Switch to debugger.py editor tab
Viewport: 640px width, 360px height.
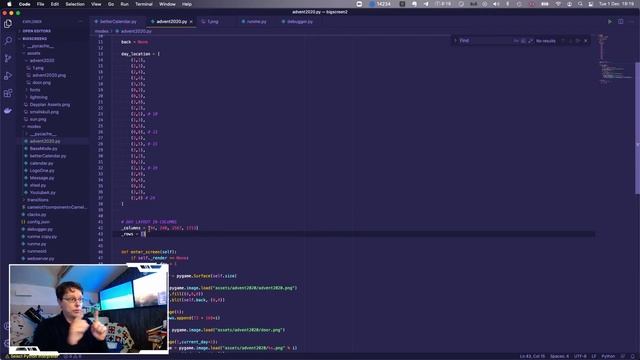300,22
